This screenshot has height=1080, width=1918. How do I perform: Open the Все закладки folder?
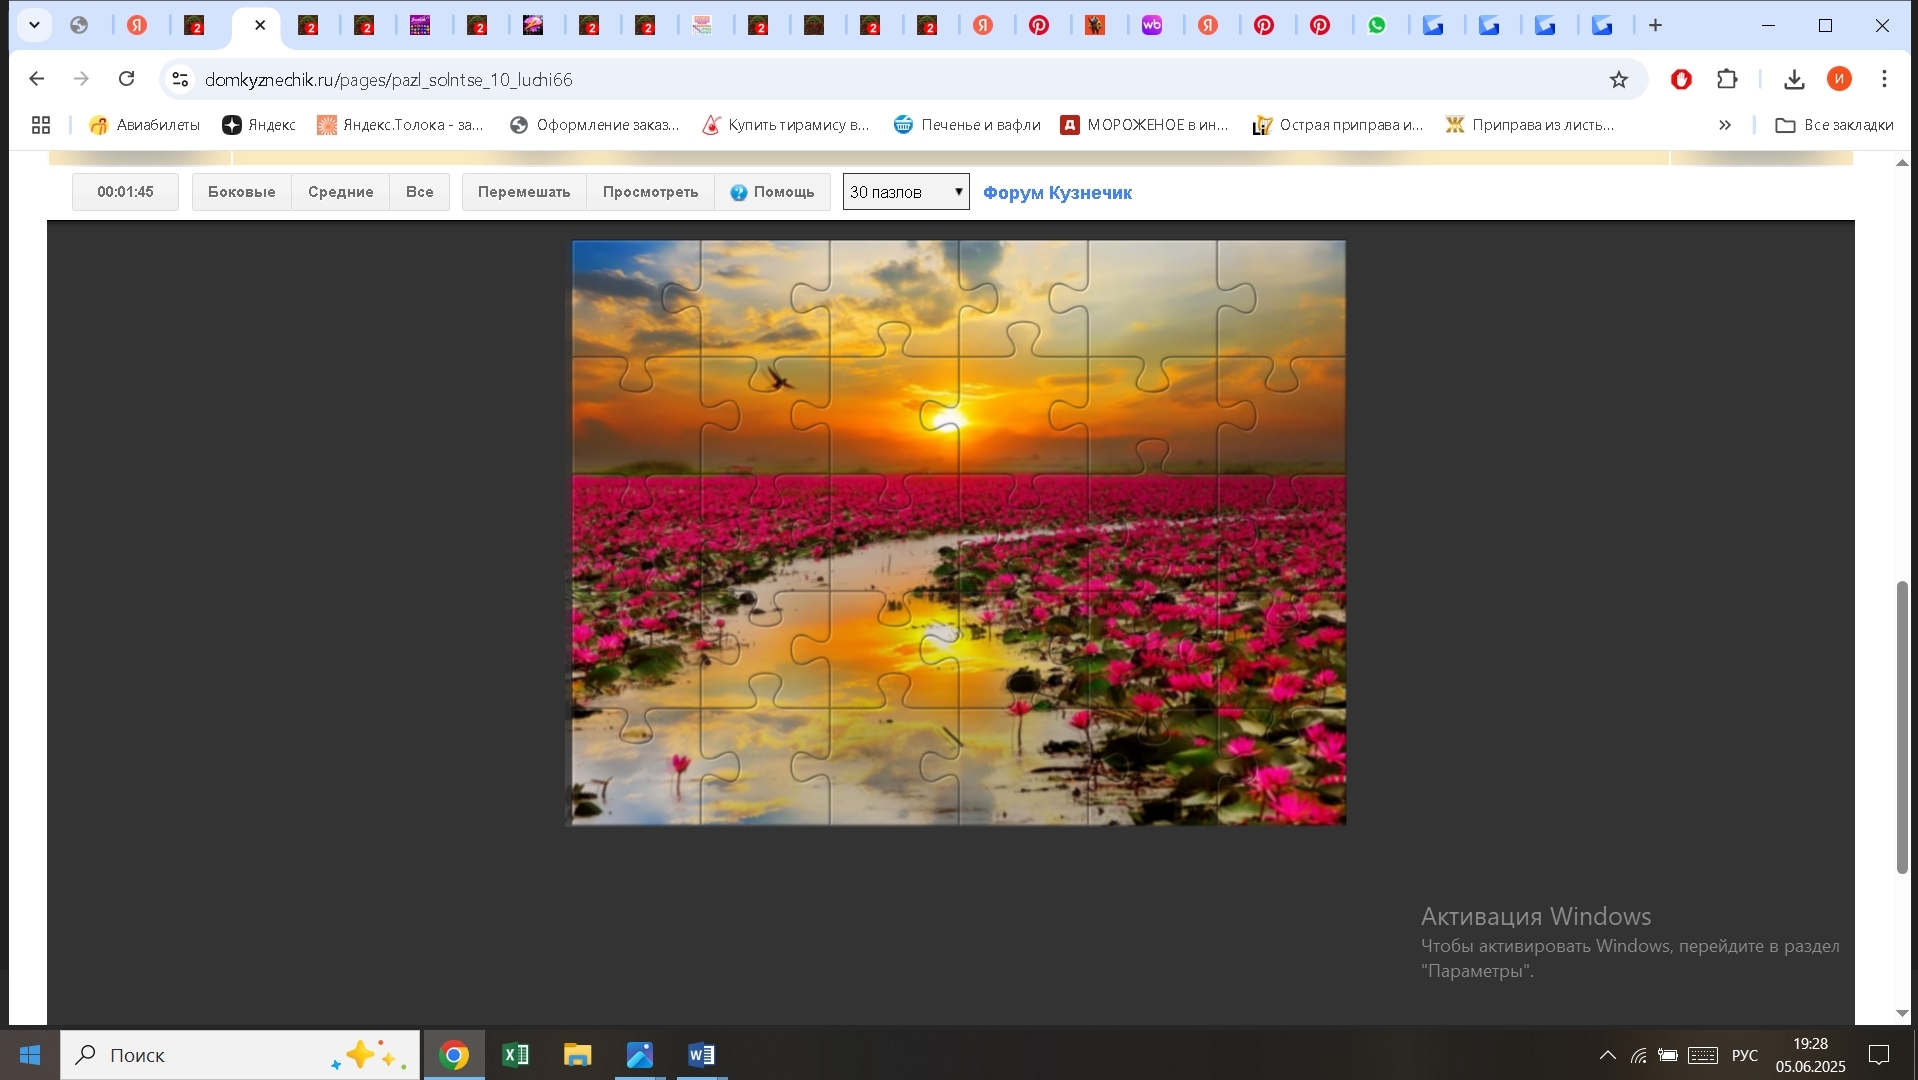pyautogui.click(x=1835, y=125)
